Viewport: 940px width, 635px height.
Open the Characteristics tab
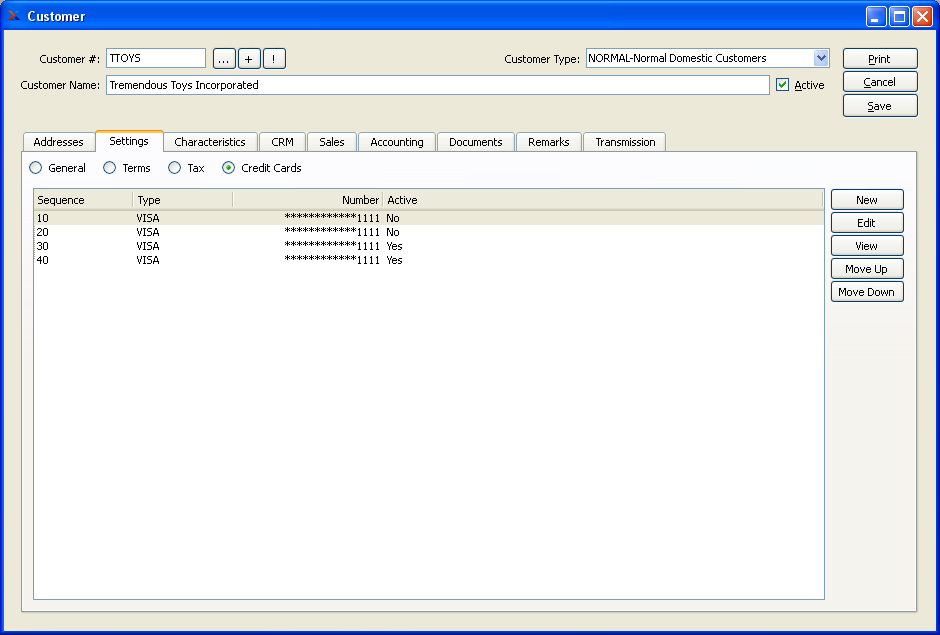click(x=210, y=142)
